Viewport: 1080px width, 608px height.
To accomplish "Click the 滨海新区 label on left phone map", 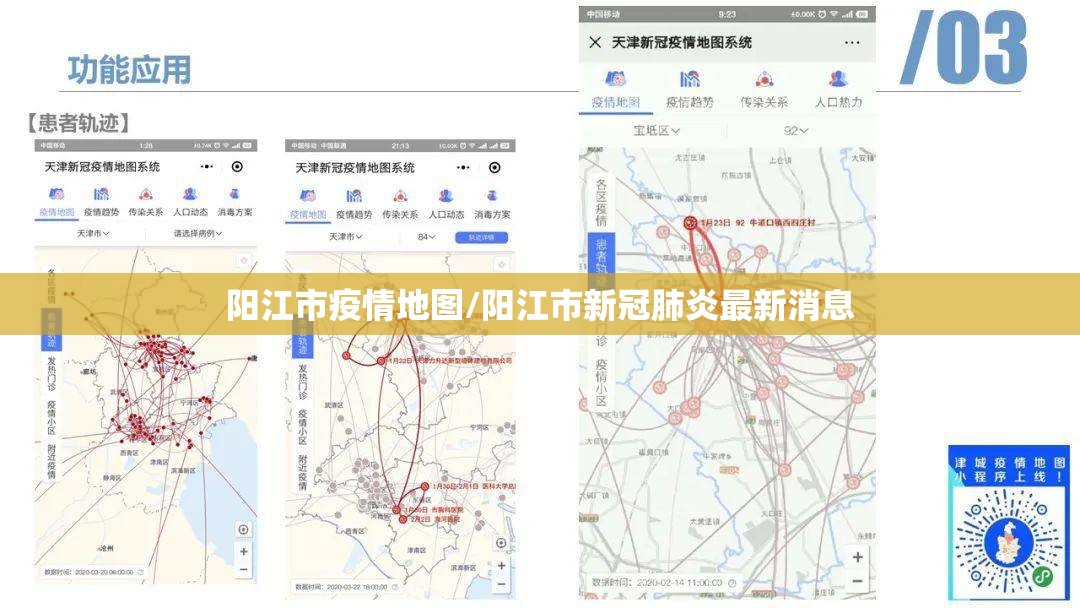I will (183, 470).
